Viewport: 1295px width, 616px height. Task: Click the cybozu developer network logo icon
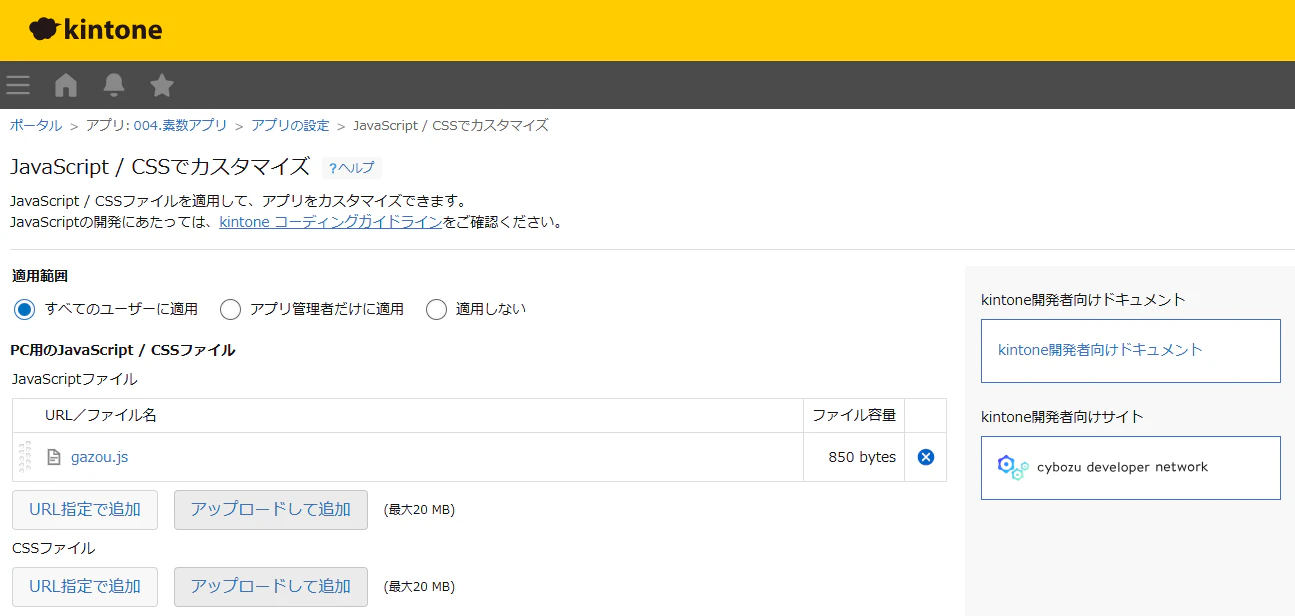pos(1013,467)
